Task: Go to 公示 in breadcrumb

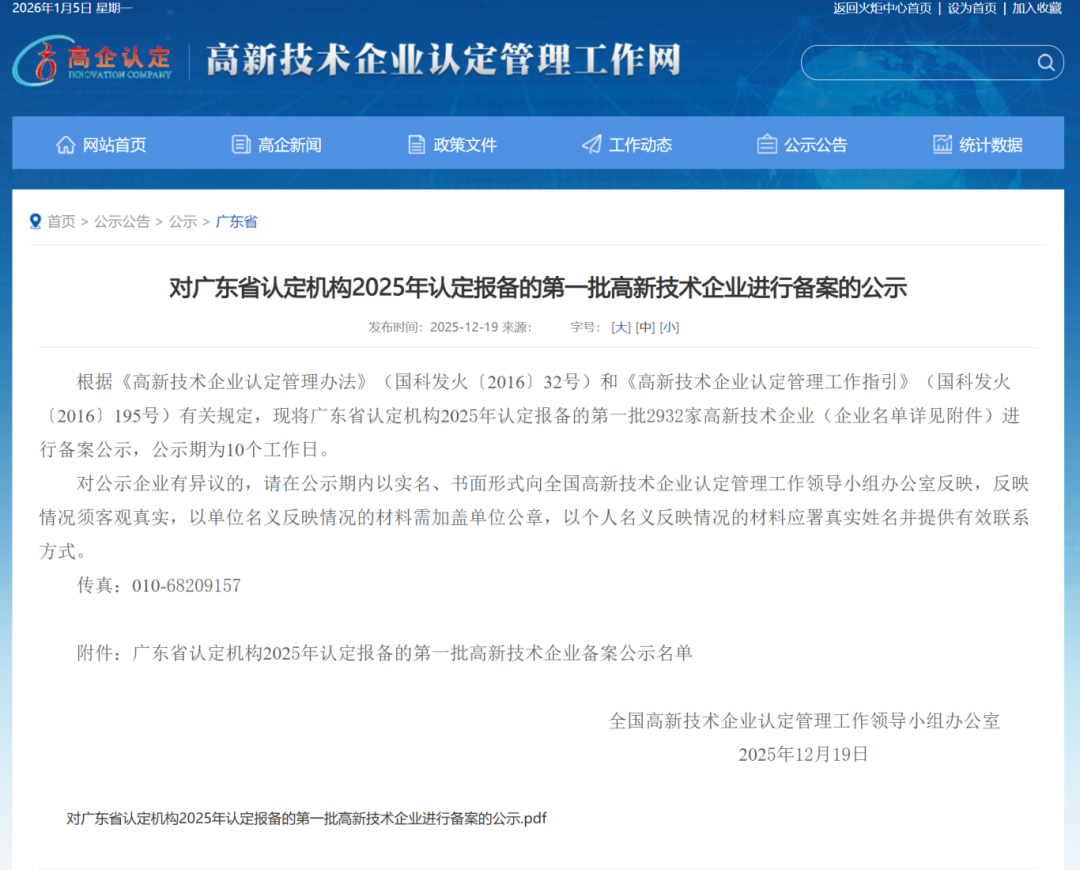Action: pyautogui.click(x=183, y=221)
